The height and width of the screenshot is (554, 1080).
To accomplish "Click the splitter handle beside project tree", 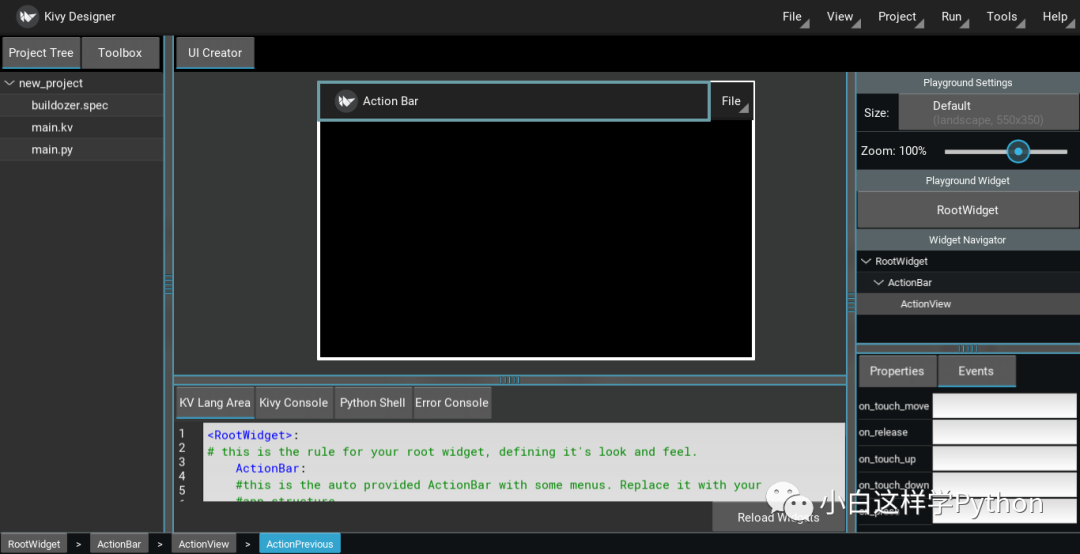I will pyautogui.click(x=168, y=284).
